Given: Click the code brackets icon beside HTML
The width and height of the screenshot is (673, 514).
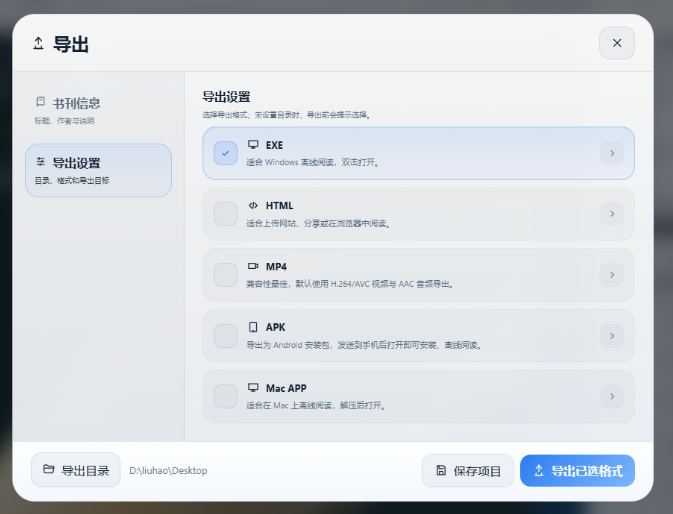Looking at the screenshot, I should point(253,206).
